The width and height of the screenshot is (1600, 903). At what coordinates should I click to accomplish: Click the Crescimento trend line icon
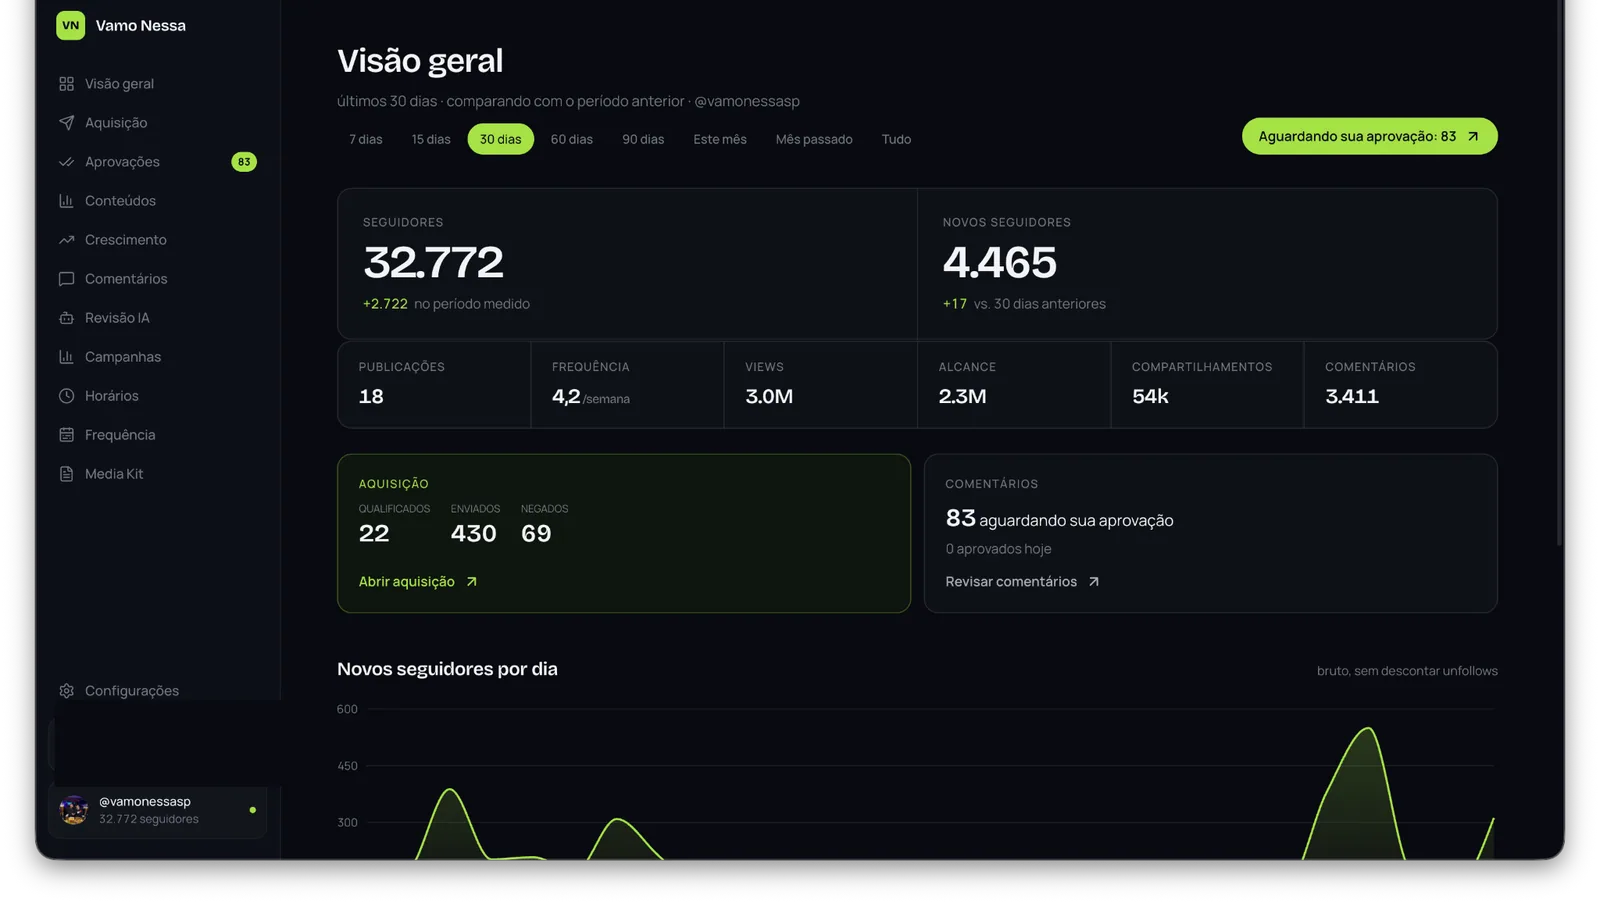tap(66, 240)
